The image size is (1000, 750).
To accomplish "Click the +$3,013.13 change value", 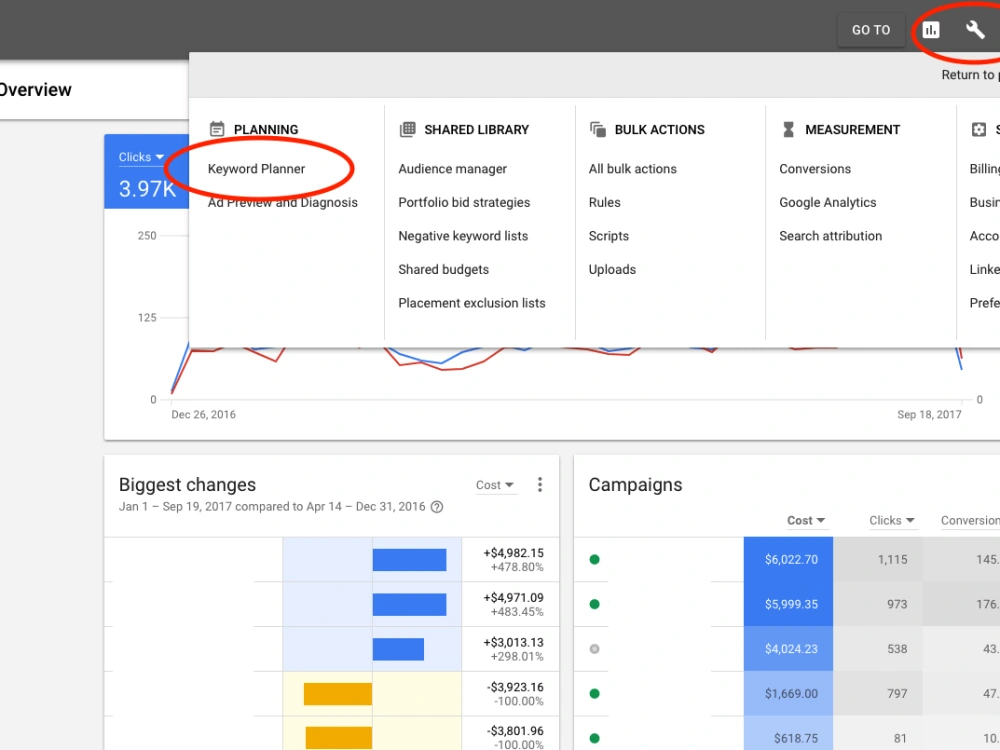I will pyautogui.click(x=513, y=642).
